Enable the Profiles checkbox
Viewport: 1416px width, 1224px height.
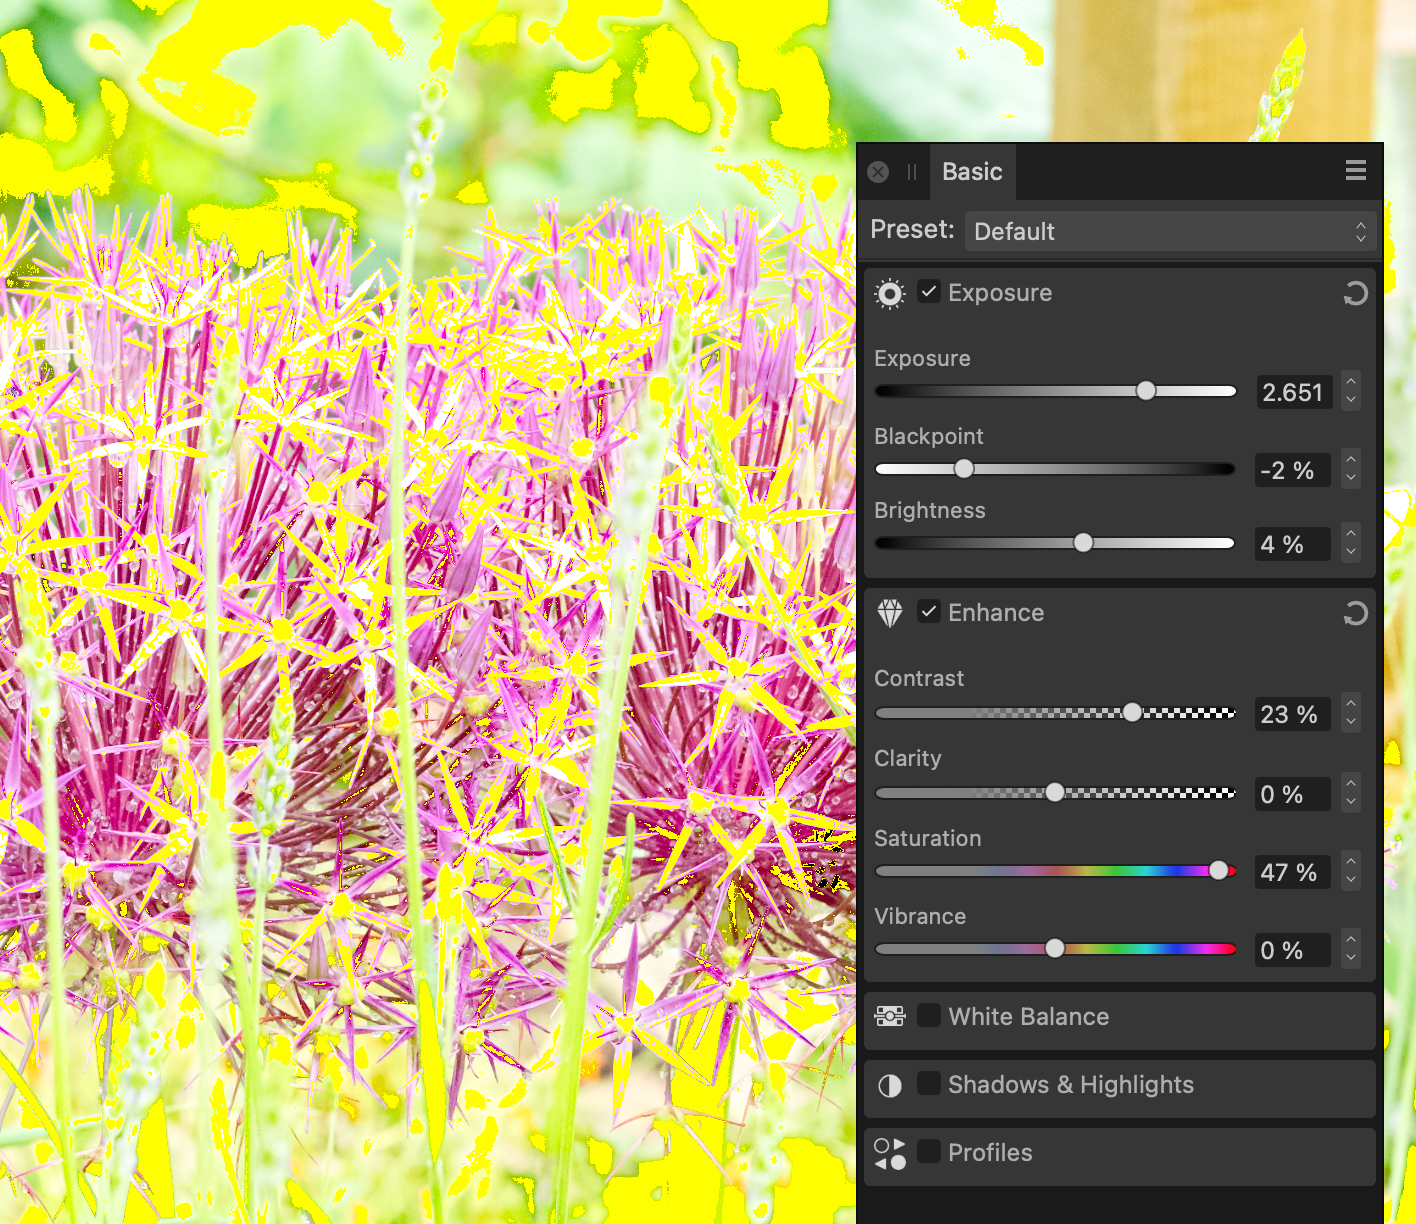(929, 1151)
